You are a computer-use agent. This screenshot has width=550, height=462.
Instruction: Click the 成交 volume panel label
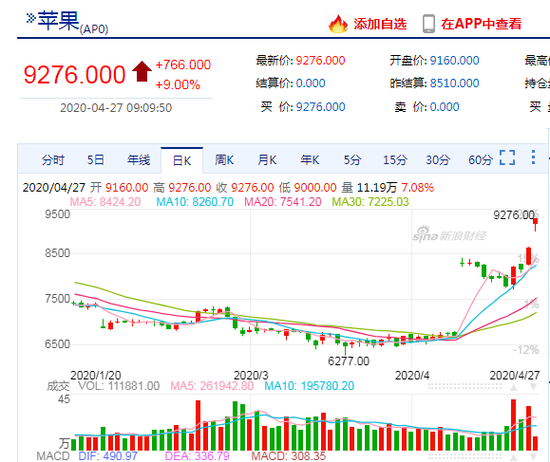click(x=58, y=386)
